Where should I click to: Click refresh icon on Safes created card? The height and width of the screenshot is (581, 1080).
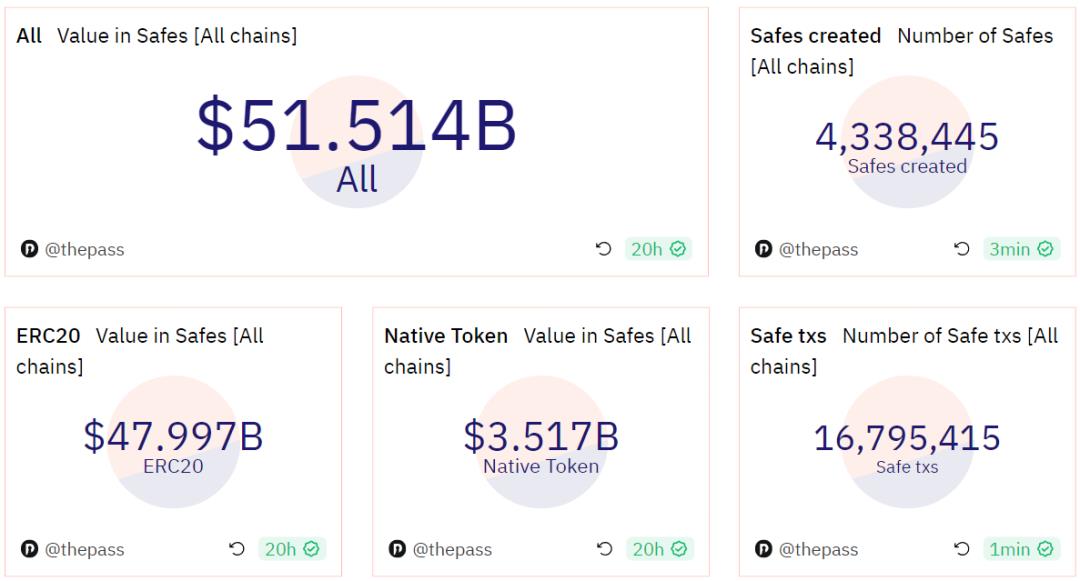pyautogui.click(x=962, y=249)
